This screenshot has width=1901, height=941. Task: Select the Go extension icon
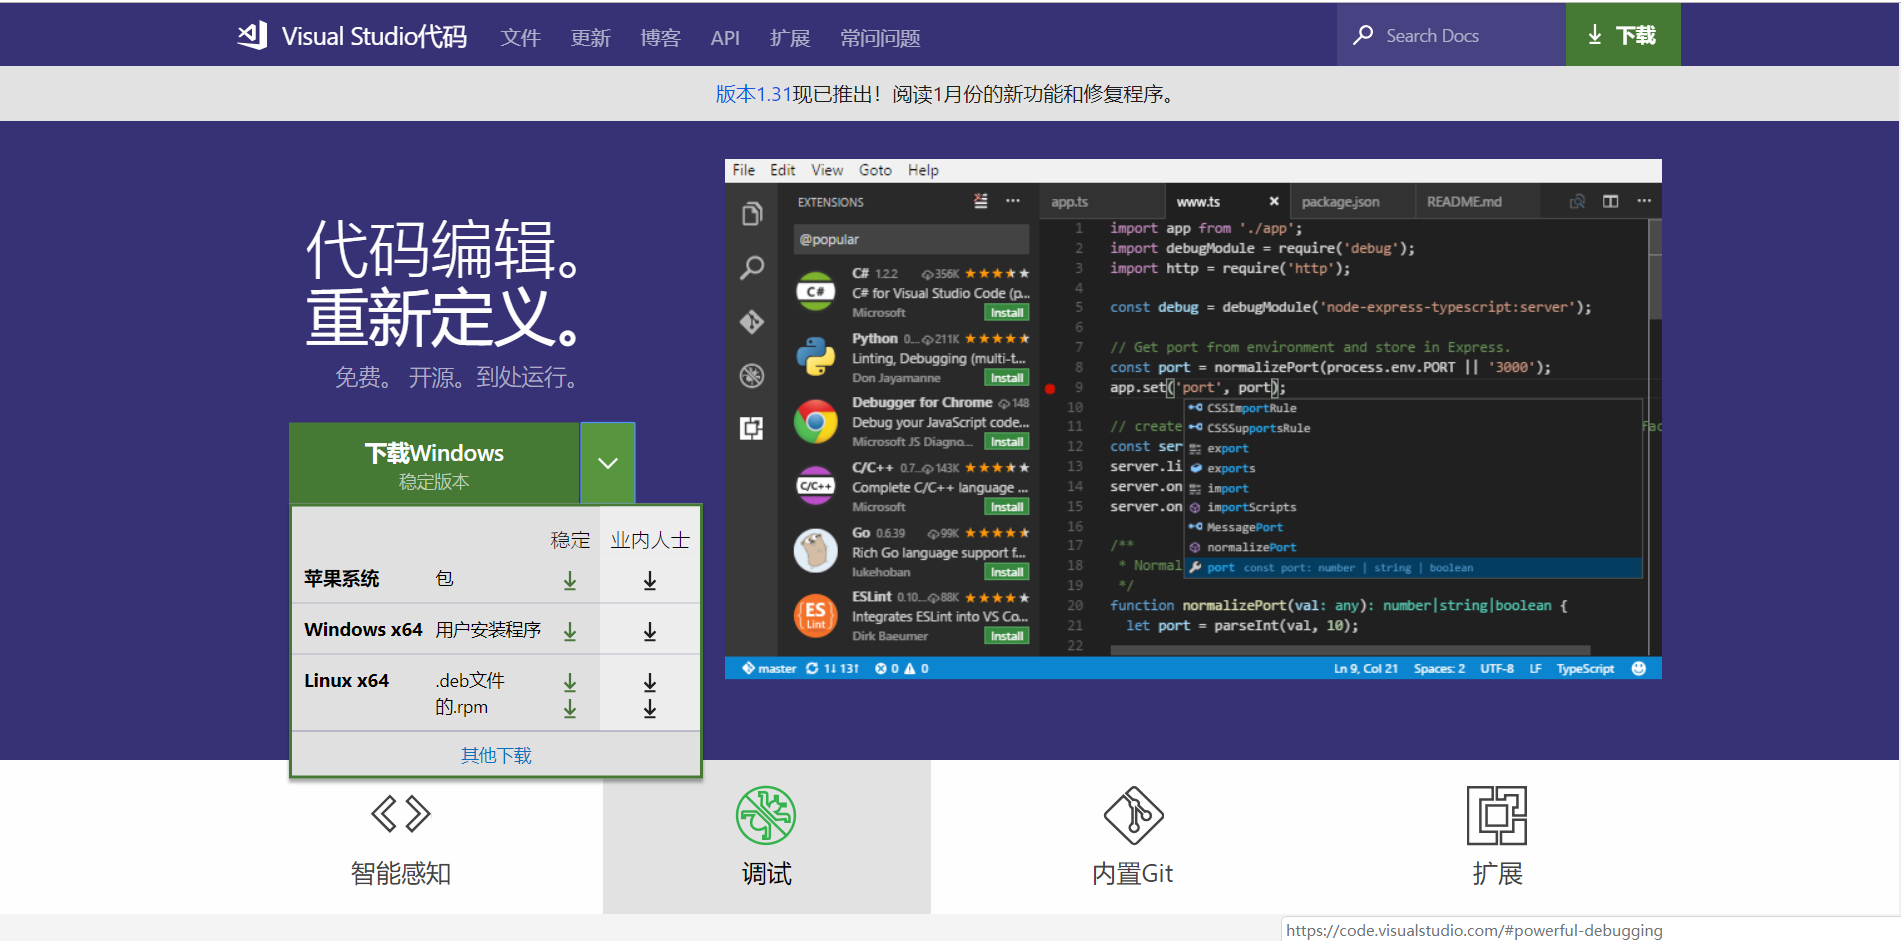click(816, 551)
